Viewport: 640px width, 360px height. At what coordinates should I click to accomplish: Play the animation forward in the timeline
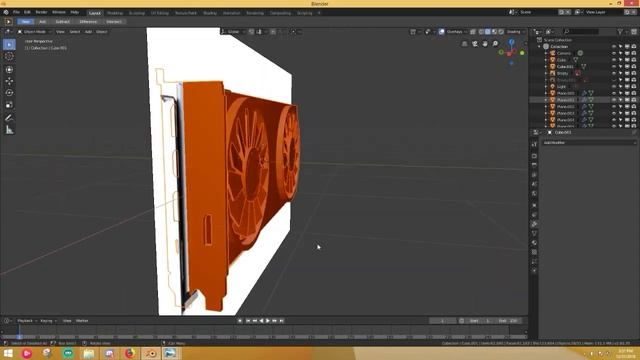click(268, 321)
